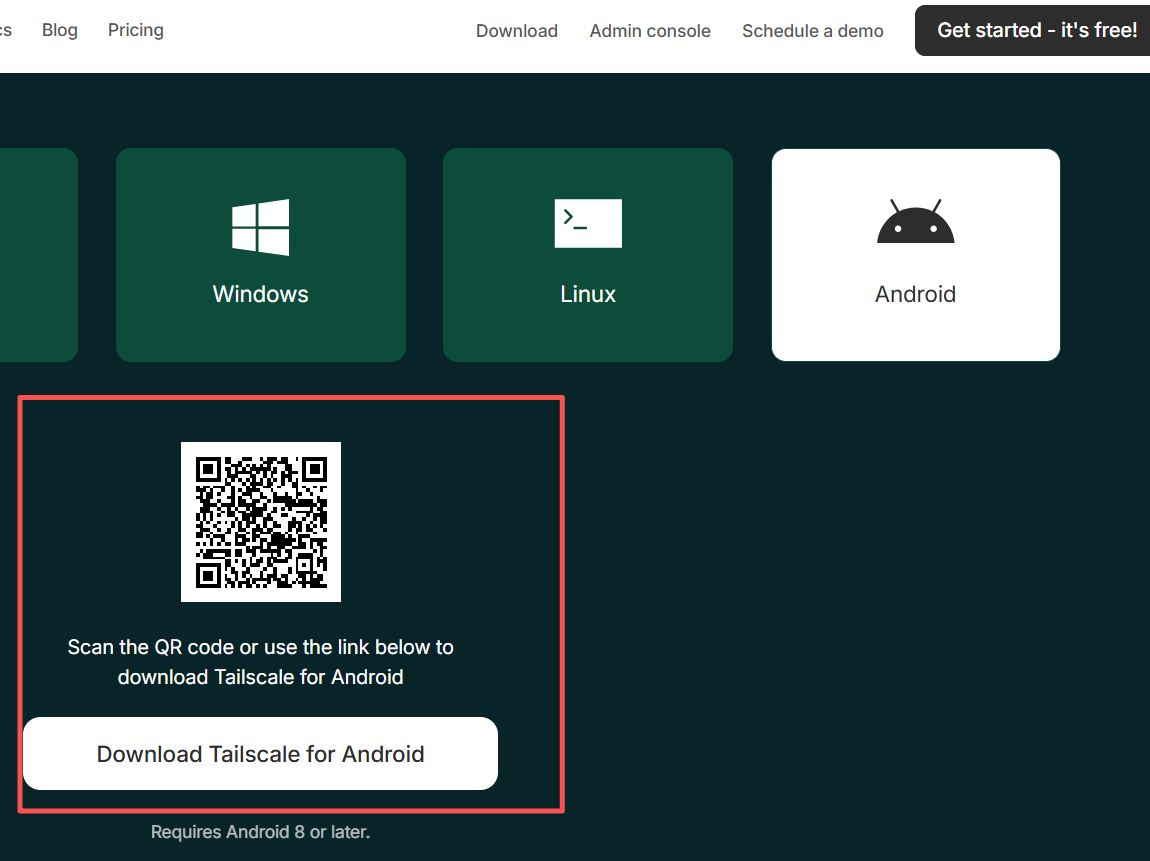This screenshot has height=861, width=1150.
Task: Click Get started - it's free! button
Action: click(1033, 30)
